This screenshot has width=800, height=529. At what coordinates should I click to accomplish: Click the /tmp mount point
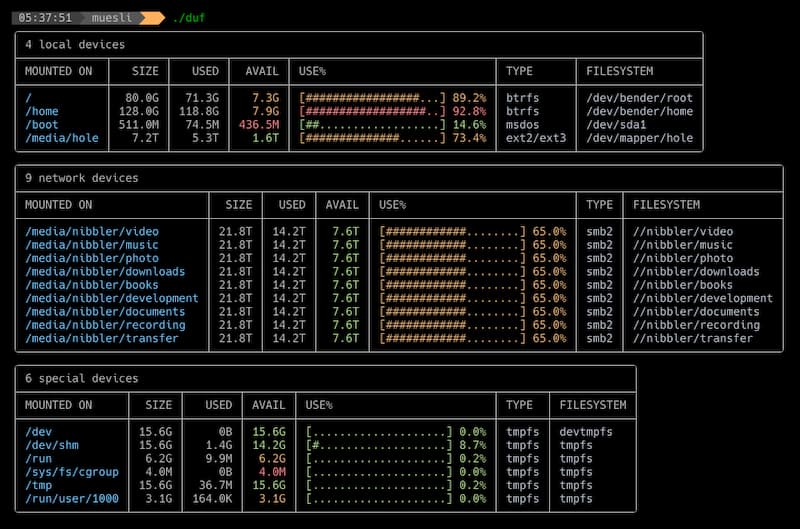(38, 485)
